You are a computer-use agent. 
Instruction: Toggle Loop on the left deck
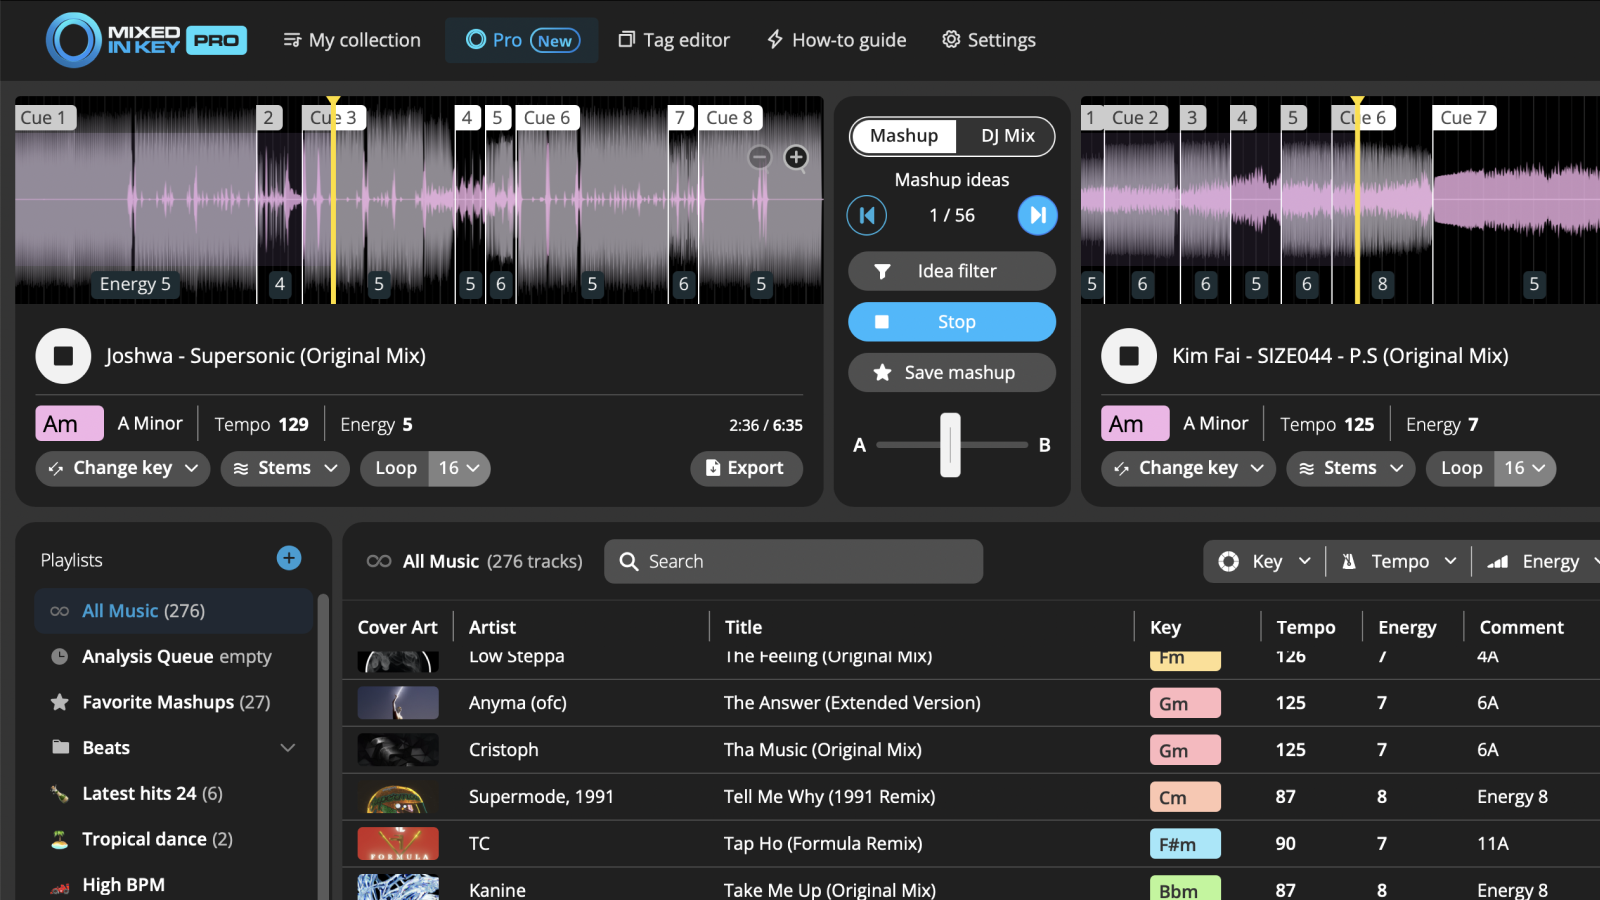[396, 468]
